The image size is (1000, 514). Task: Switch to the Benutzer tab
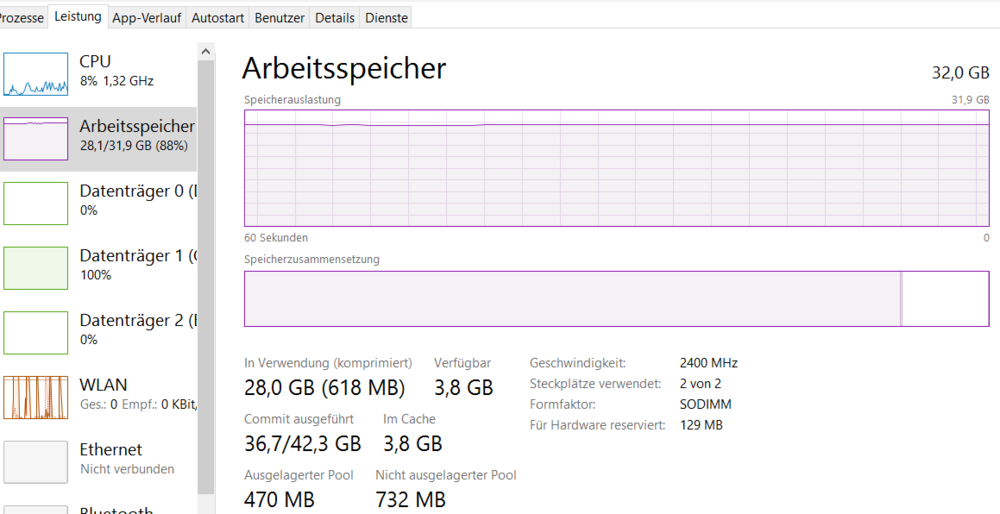point(280,18)
